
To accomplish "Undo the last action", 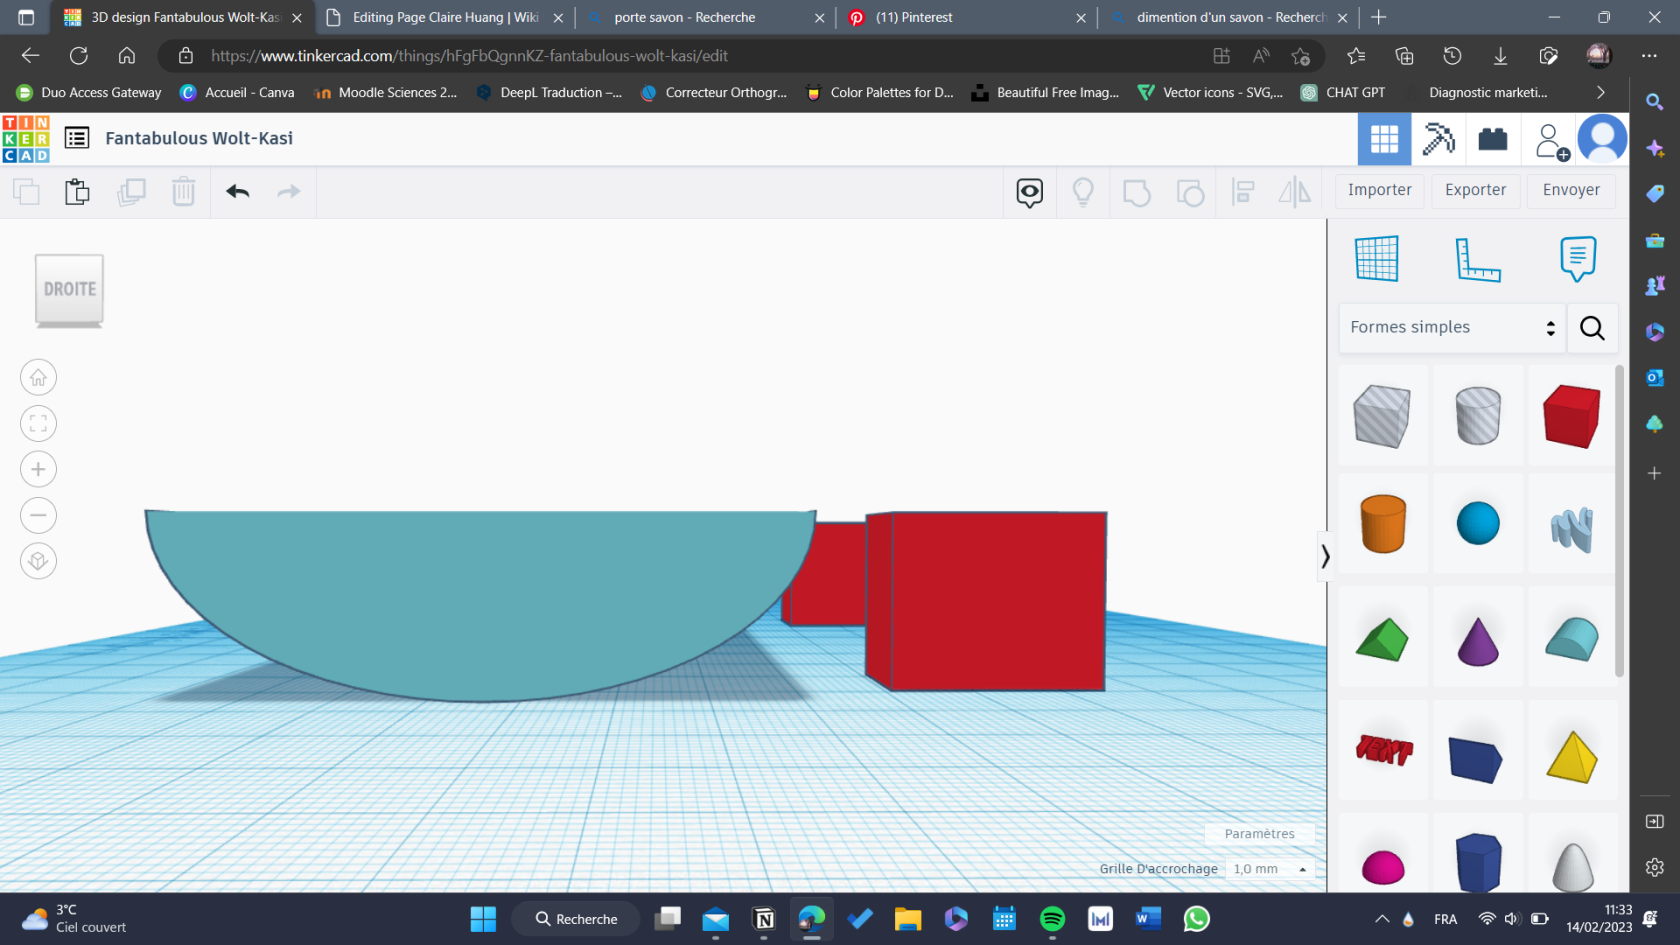I will pyautogui.click(x=237, y=191).
